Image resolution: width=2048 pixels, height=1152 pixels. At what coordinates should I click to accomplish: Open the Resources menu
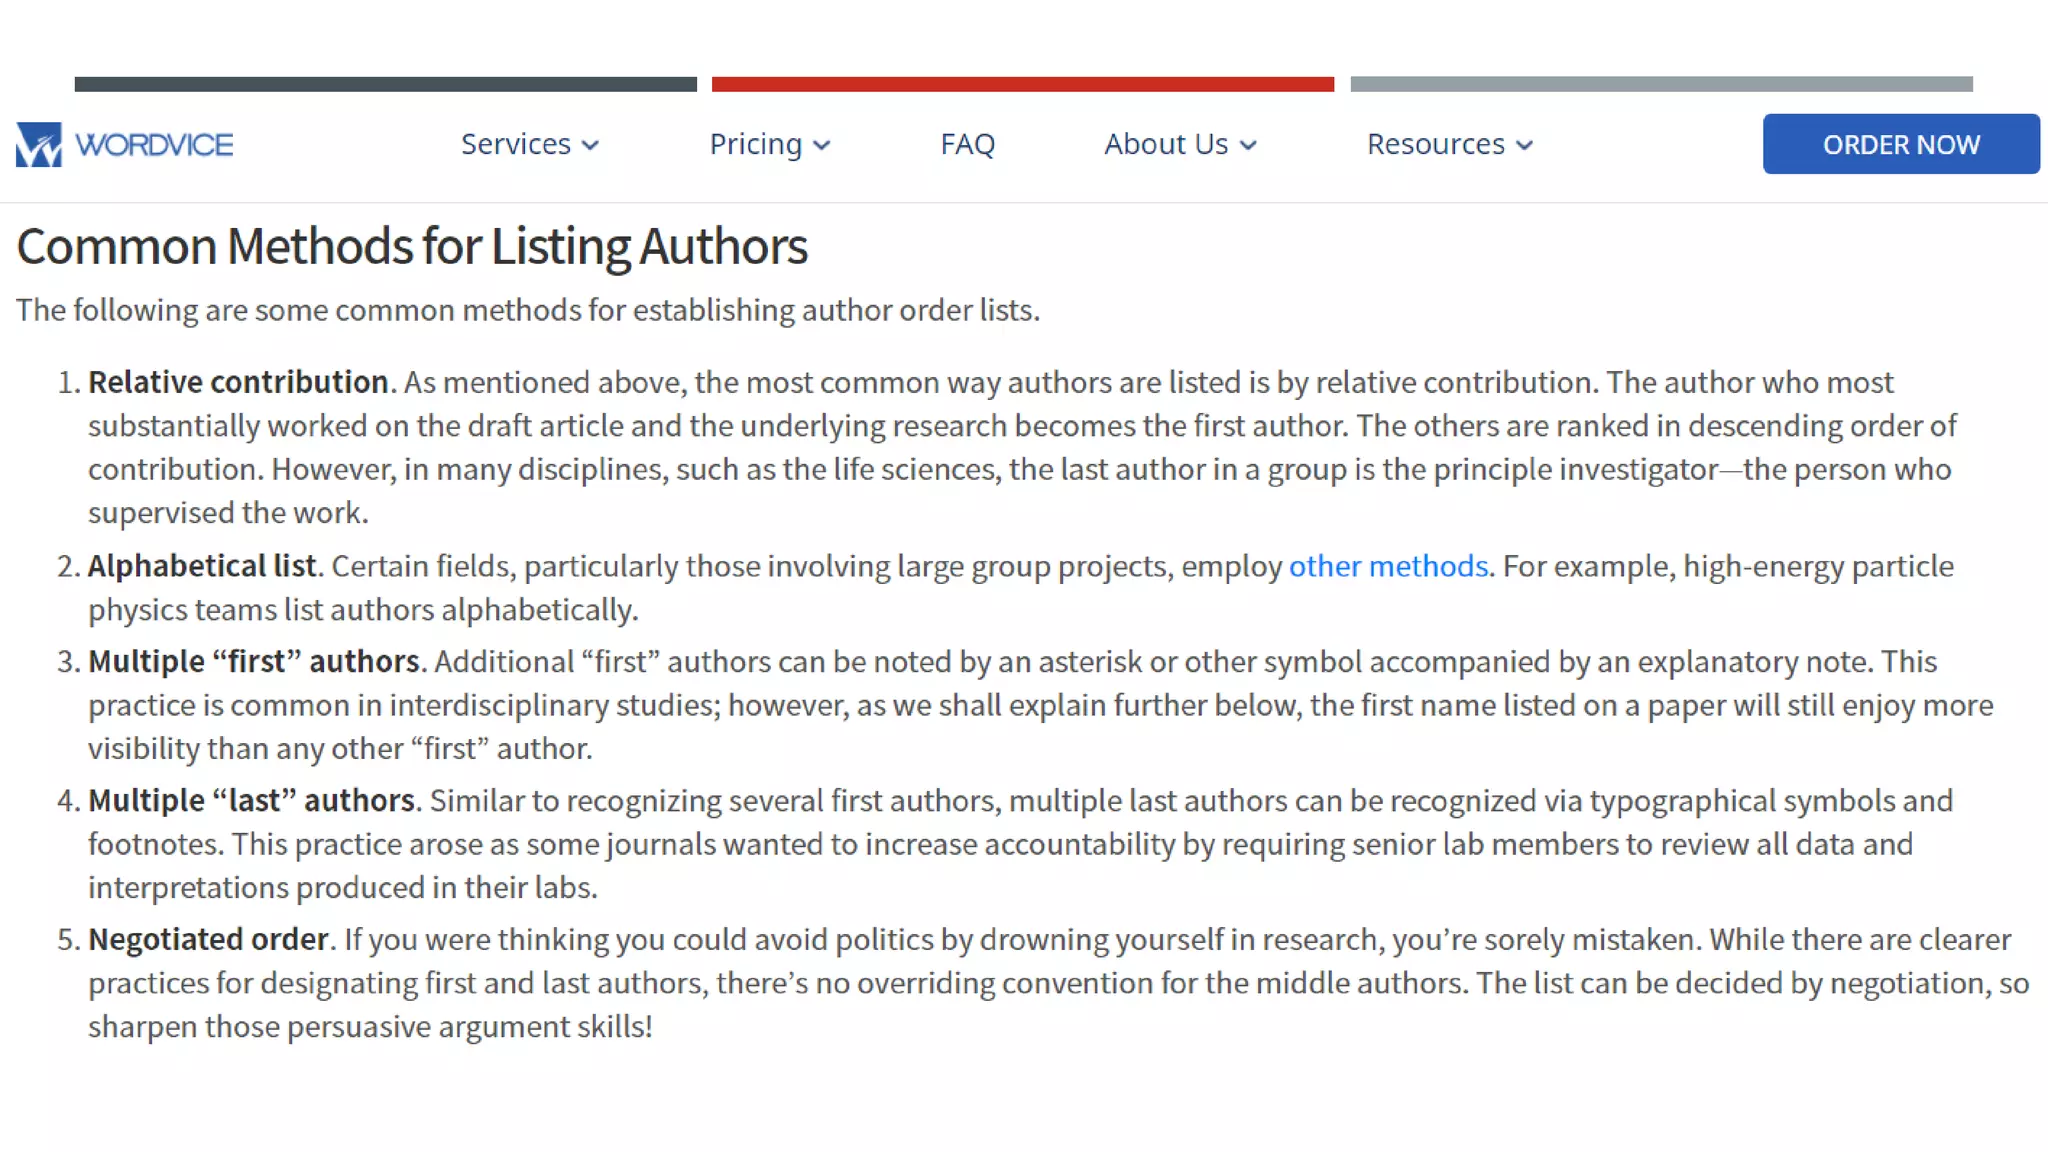tap(1435, 144)
